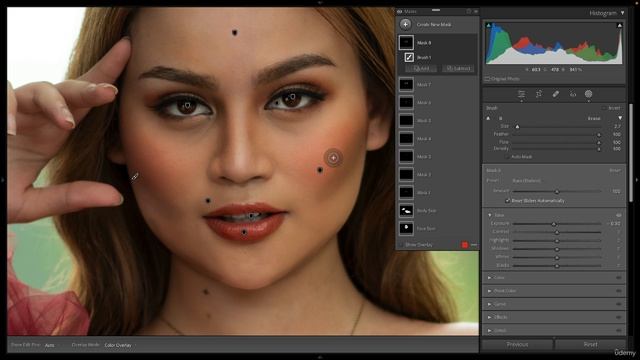
Task: Select the Face Skin mask thumbnail
Action: coord(406,229)
